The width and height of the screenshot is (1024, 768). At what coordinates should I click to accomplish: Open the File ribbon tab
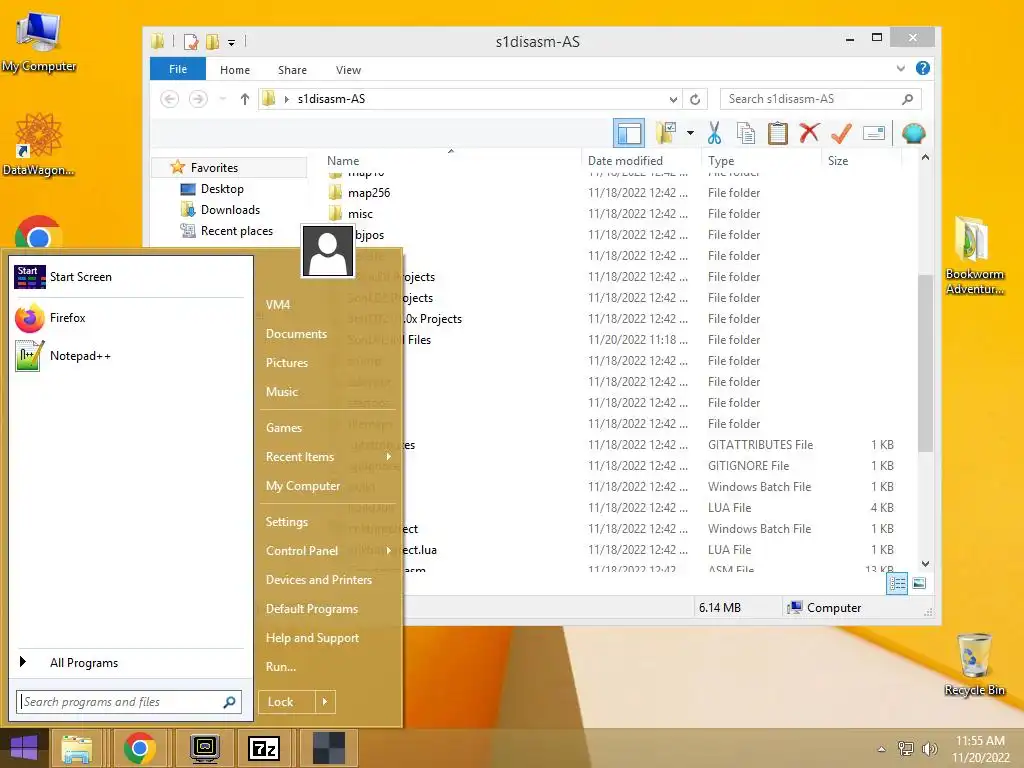coord(178,69)
